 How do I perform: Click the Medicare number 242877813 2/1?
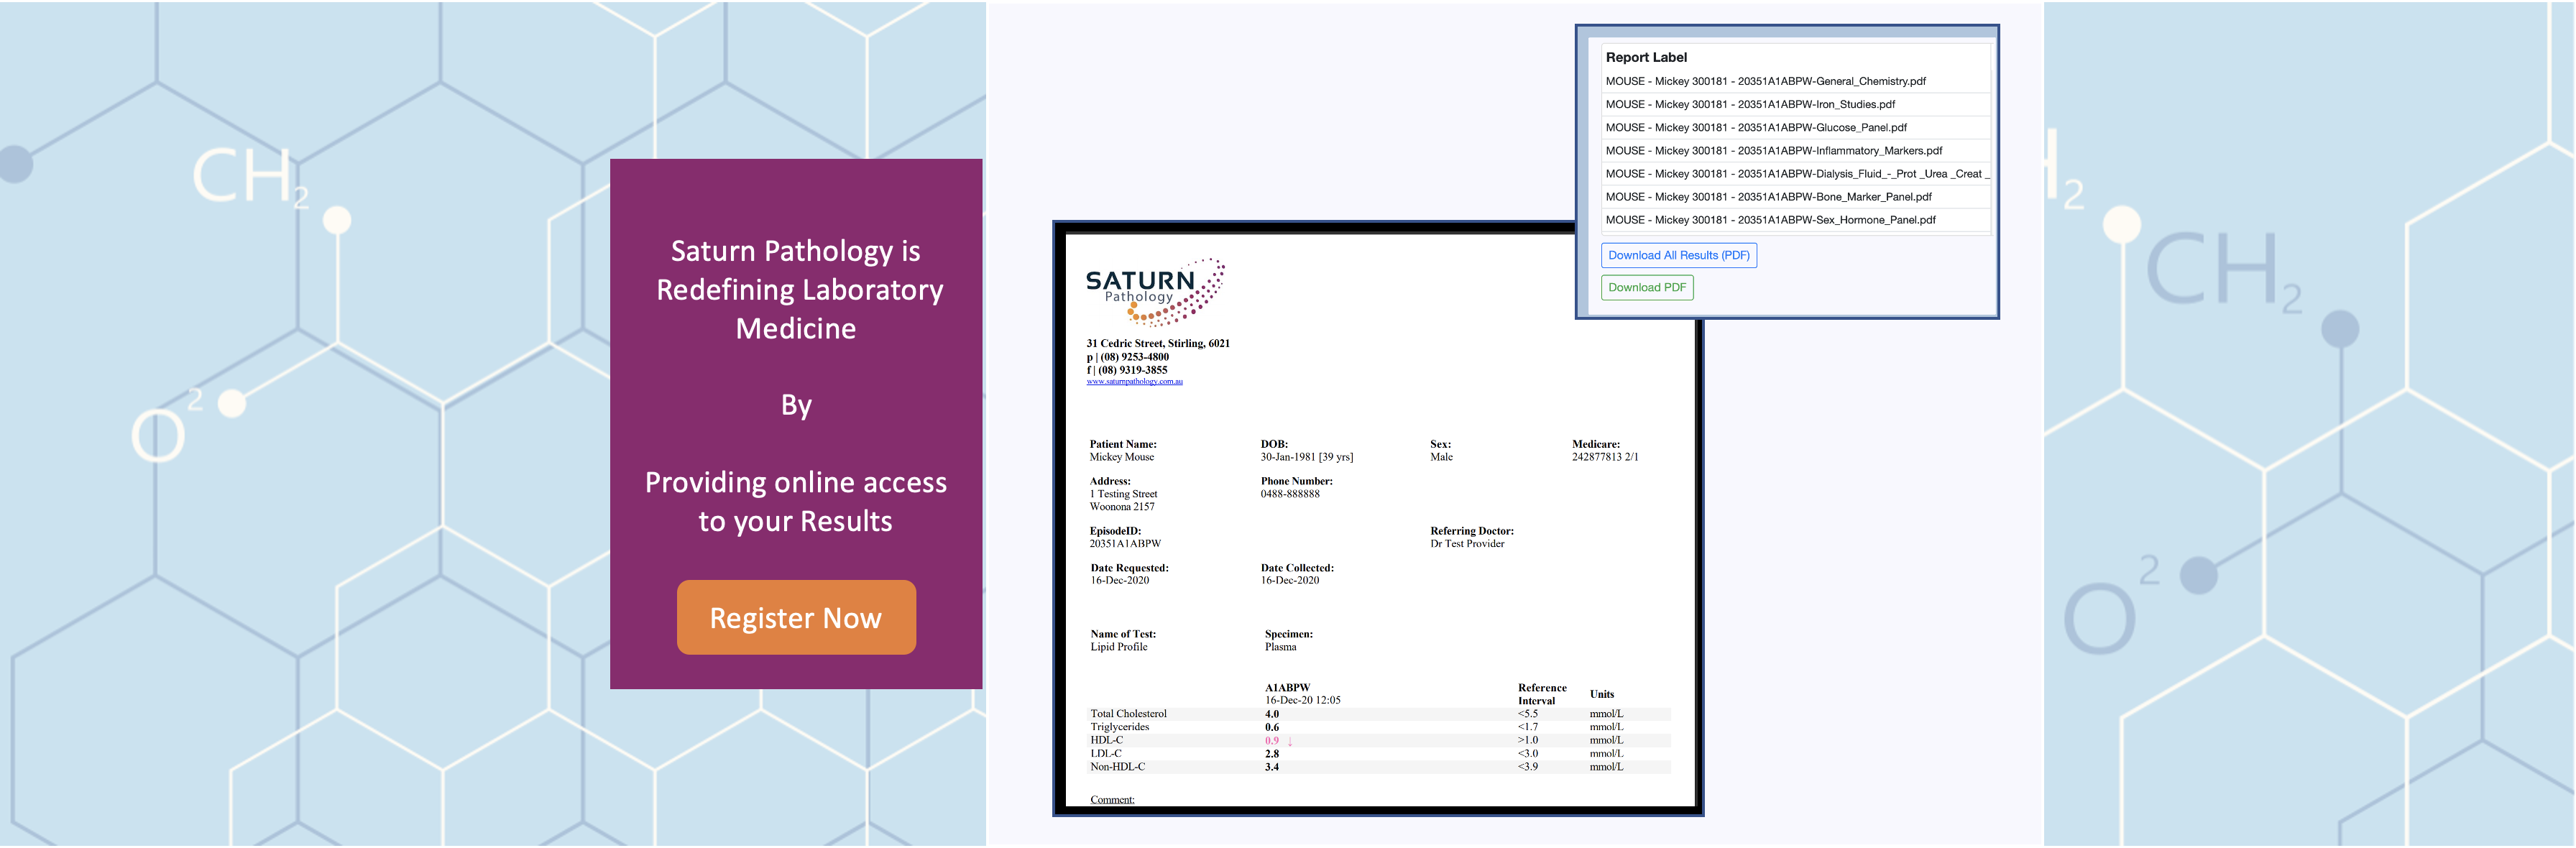point(1604,457)
